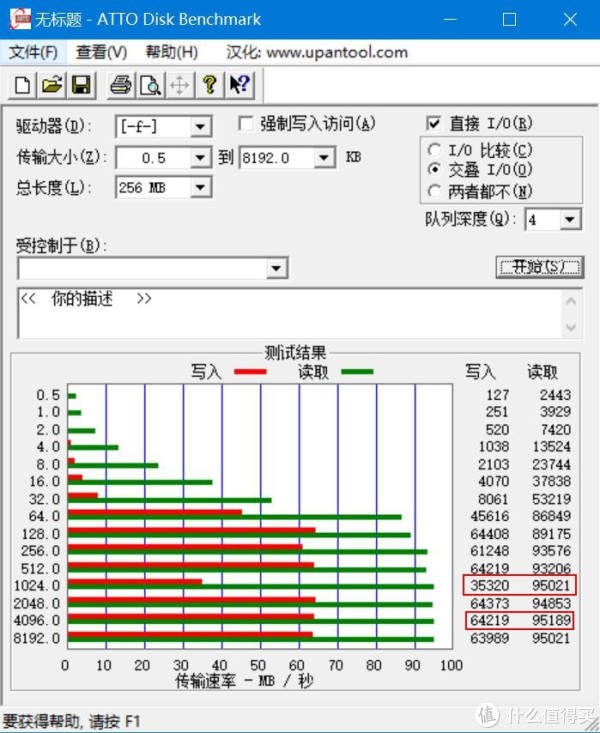The image size is (600, 733).
Task: Click the context help arrow-question icon
Action: pos(240,85)
